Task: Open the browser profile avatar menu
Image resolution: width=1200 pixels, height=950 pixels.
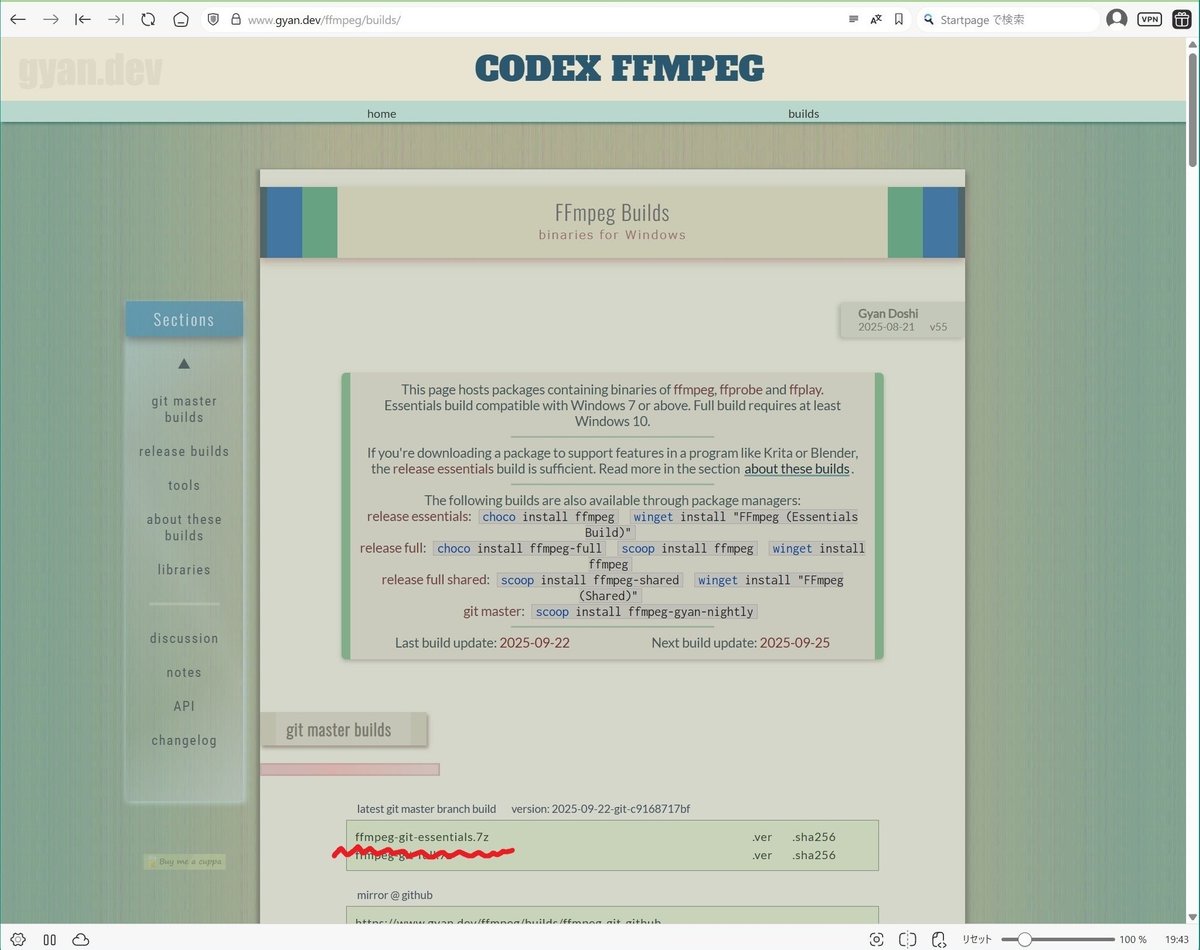Action: (1117, 18)
